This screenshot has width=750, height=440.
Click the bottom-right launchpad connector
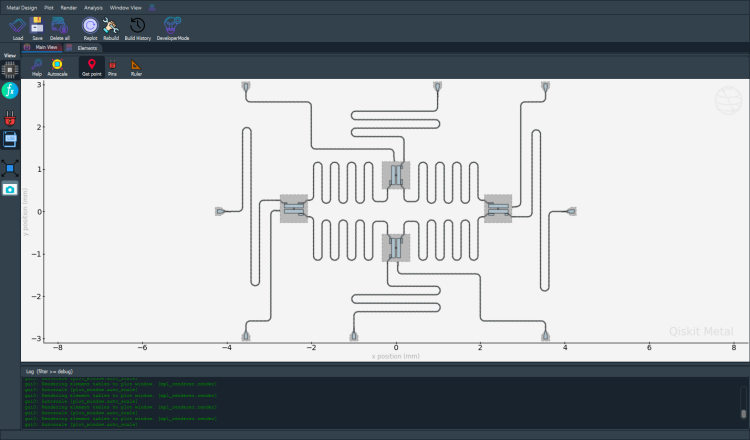click(x=545, y=336)
